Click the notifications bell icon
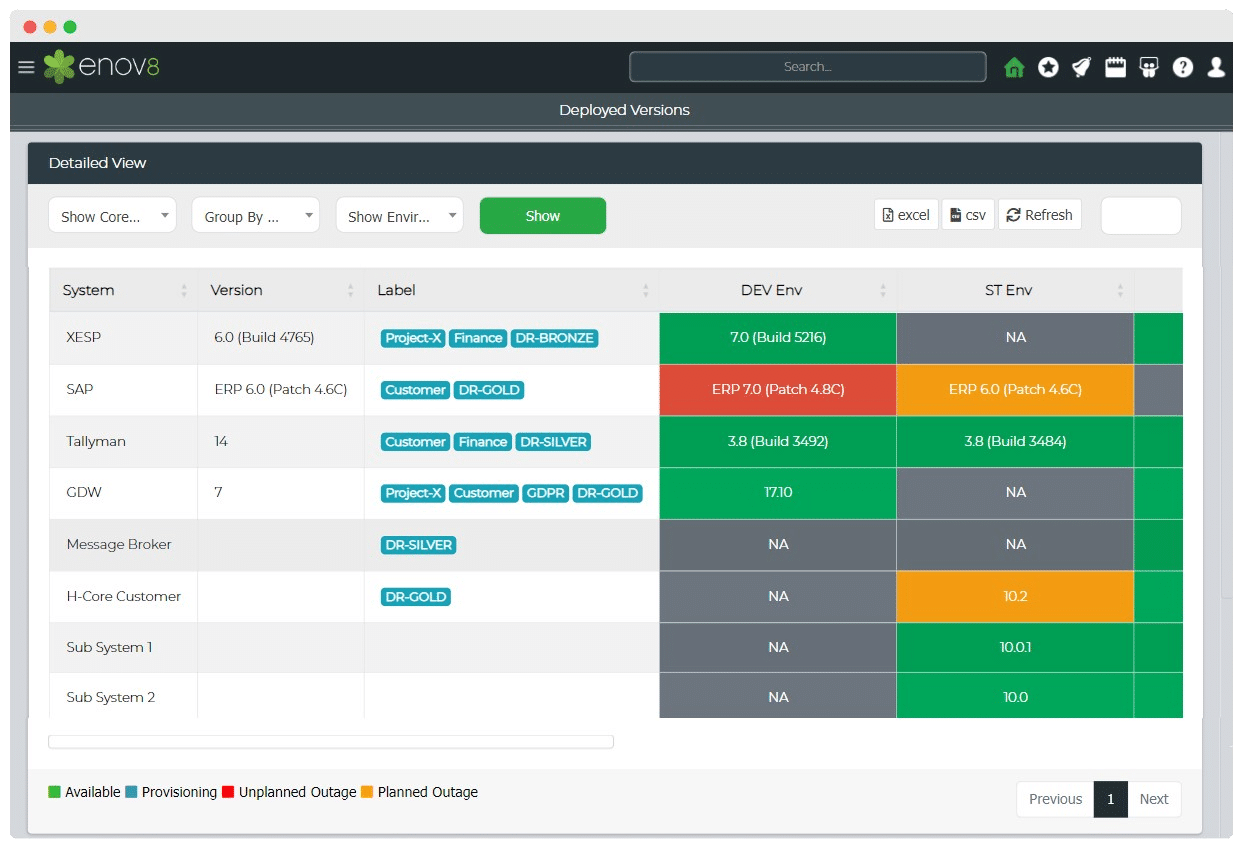 [x=1081, y=67]
